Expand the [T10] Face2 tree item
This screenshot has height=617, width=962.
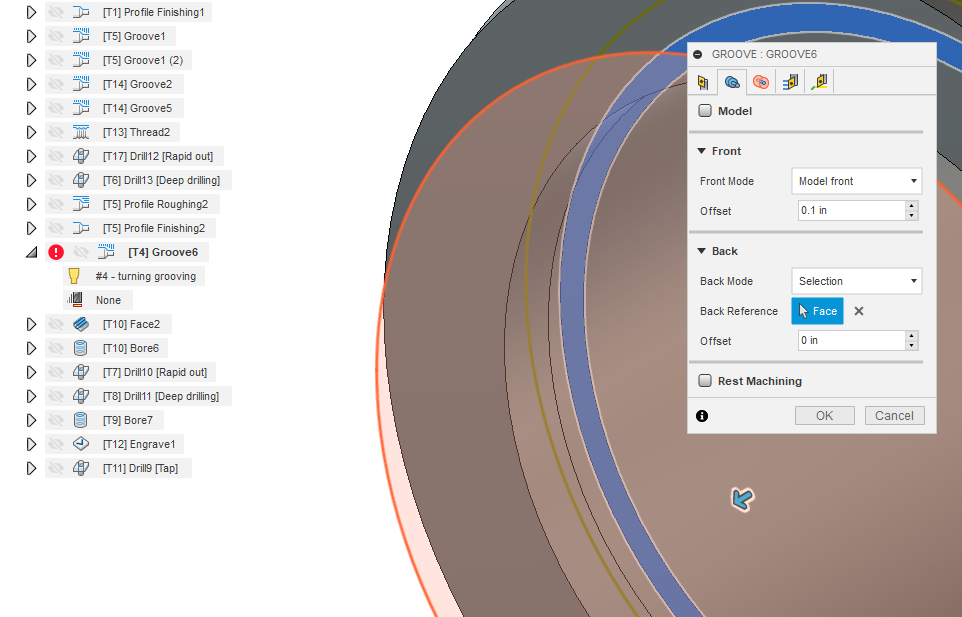(x=31, y=323)
